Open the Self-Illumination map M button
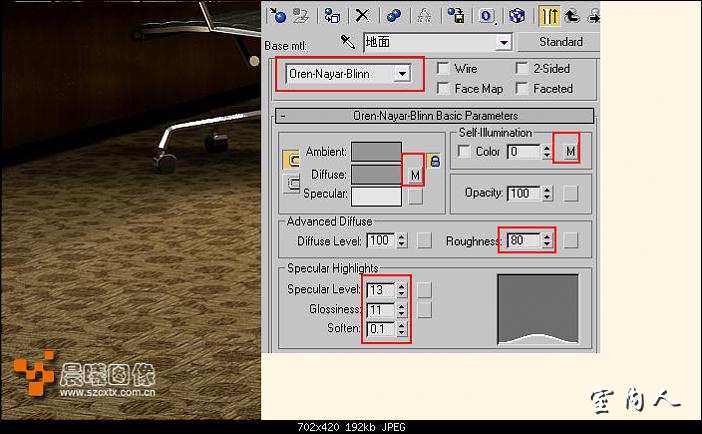Image resolution: width=702 pixels, height=434 pixels. click(570, 151)
